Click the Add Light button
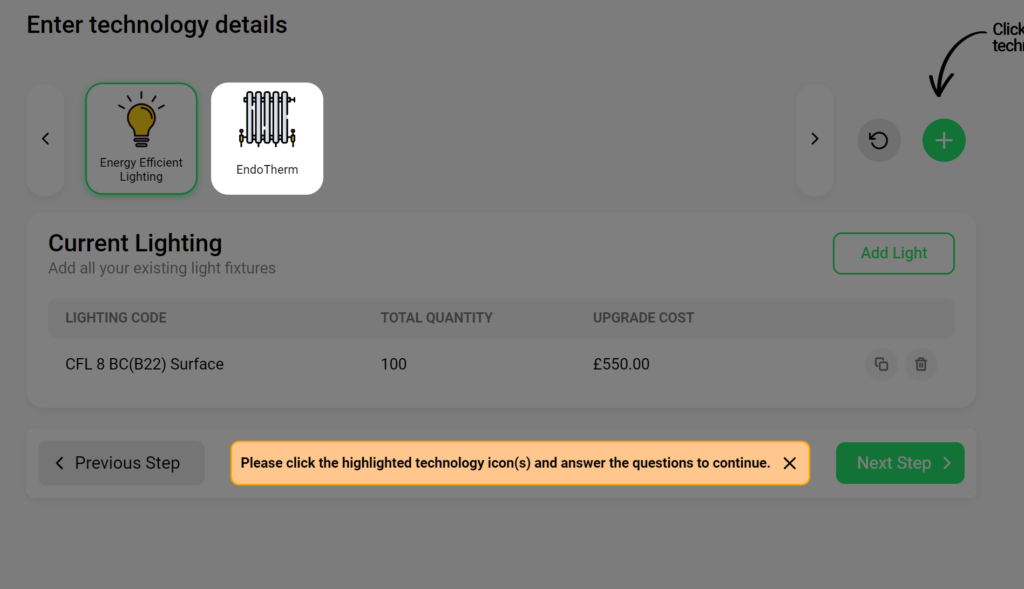 pos(893,253)
